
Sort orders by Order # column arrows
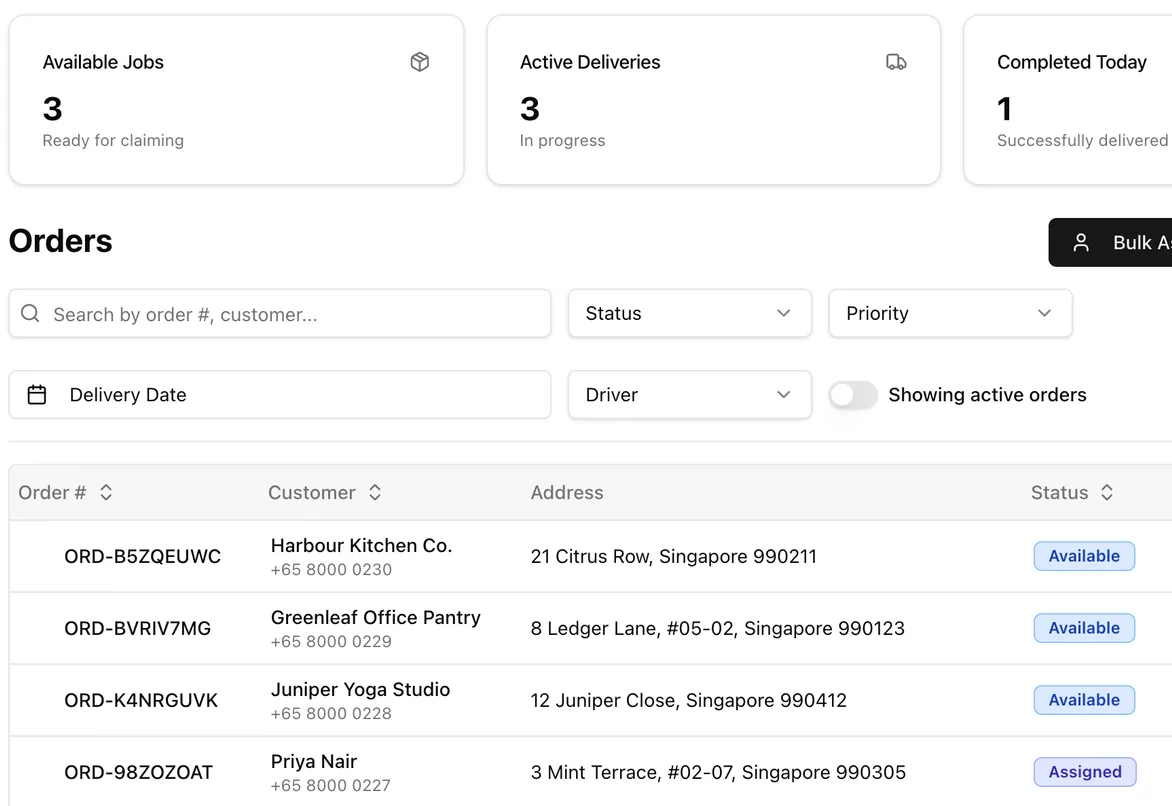106,492
